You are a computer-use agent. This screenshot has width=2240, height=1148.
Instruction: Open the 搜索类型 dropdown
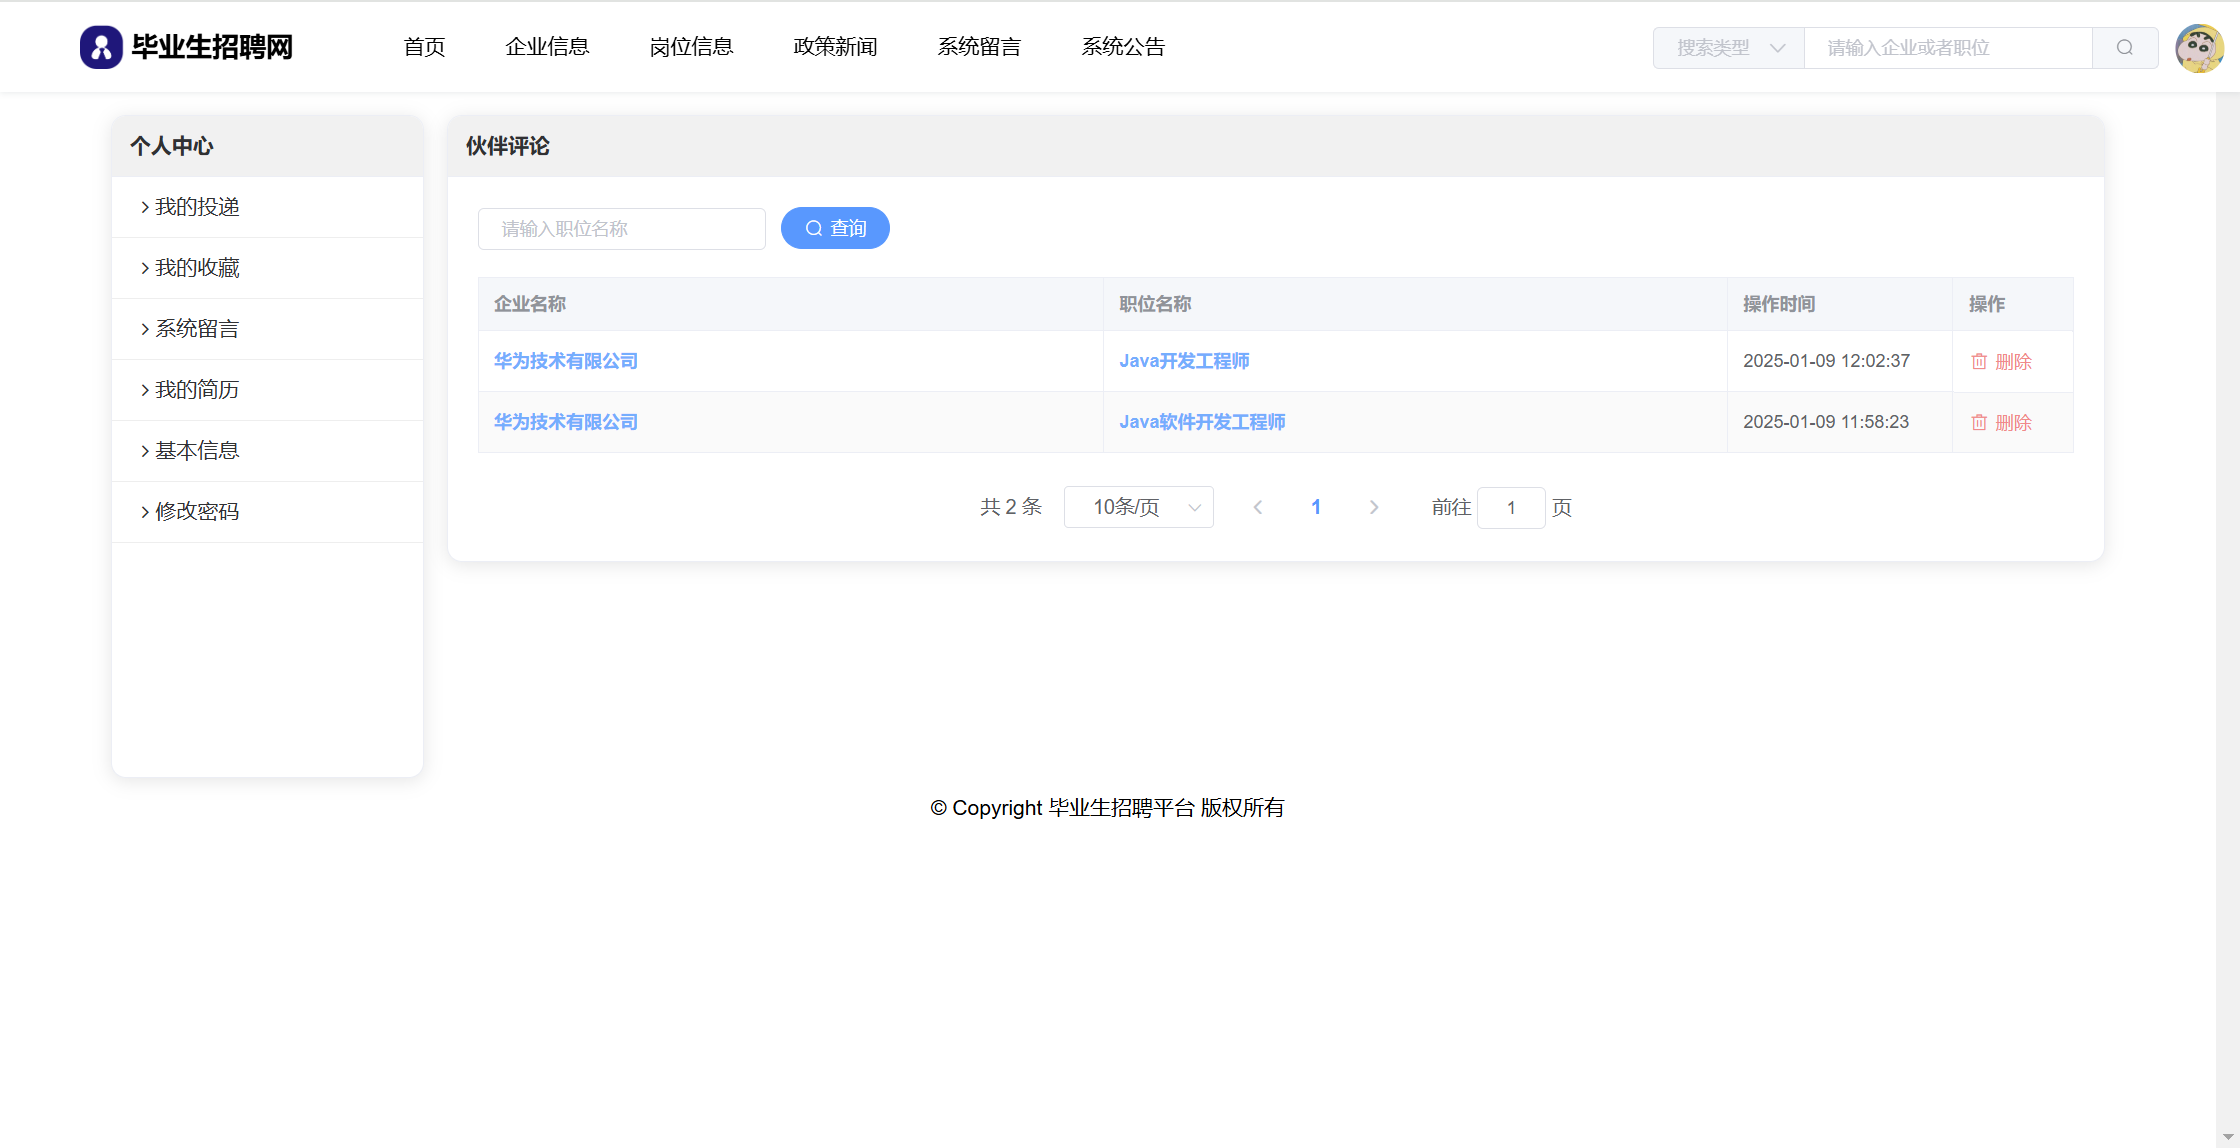click(x=1728, y=48)
